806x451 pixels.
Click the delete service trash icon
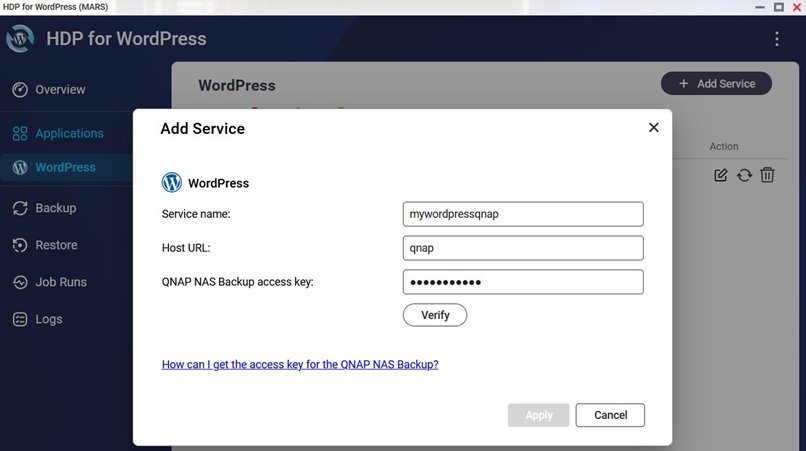pos(767,175)
